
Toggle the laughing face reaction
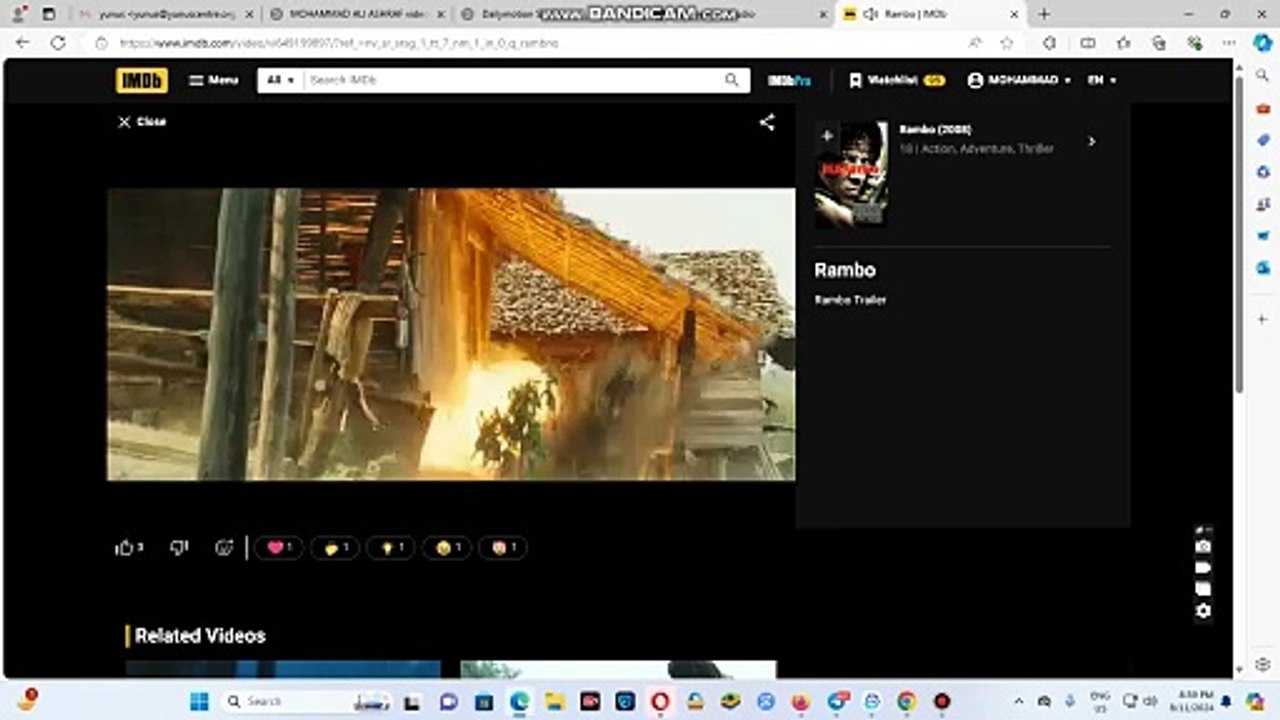[x=447, y=547]
